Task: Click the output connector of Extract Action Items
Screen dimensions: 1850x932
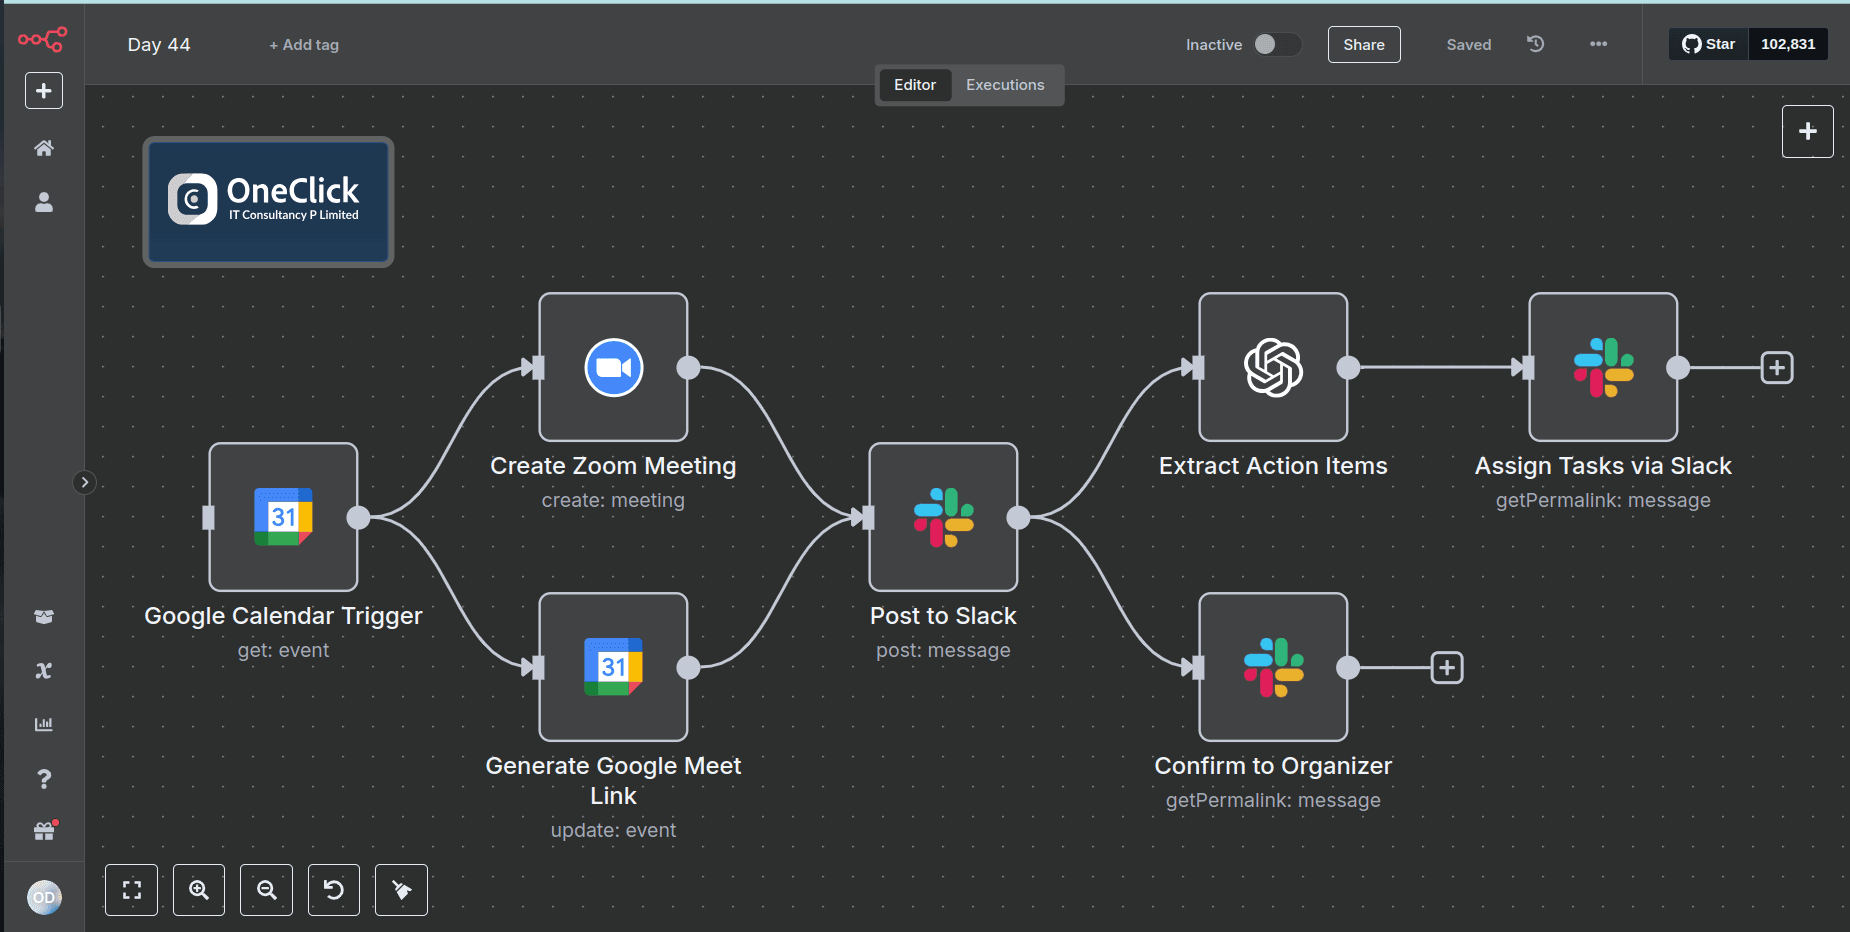Action: tap(1348, 367)
